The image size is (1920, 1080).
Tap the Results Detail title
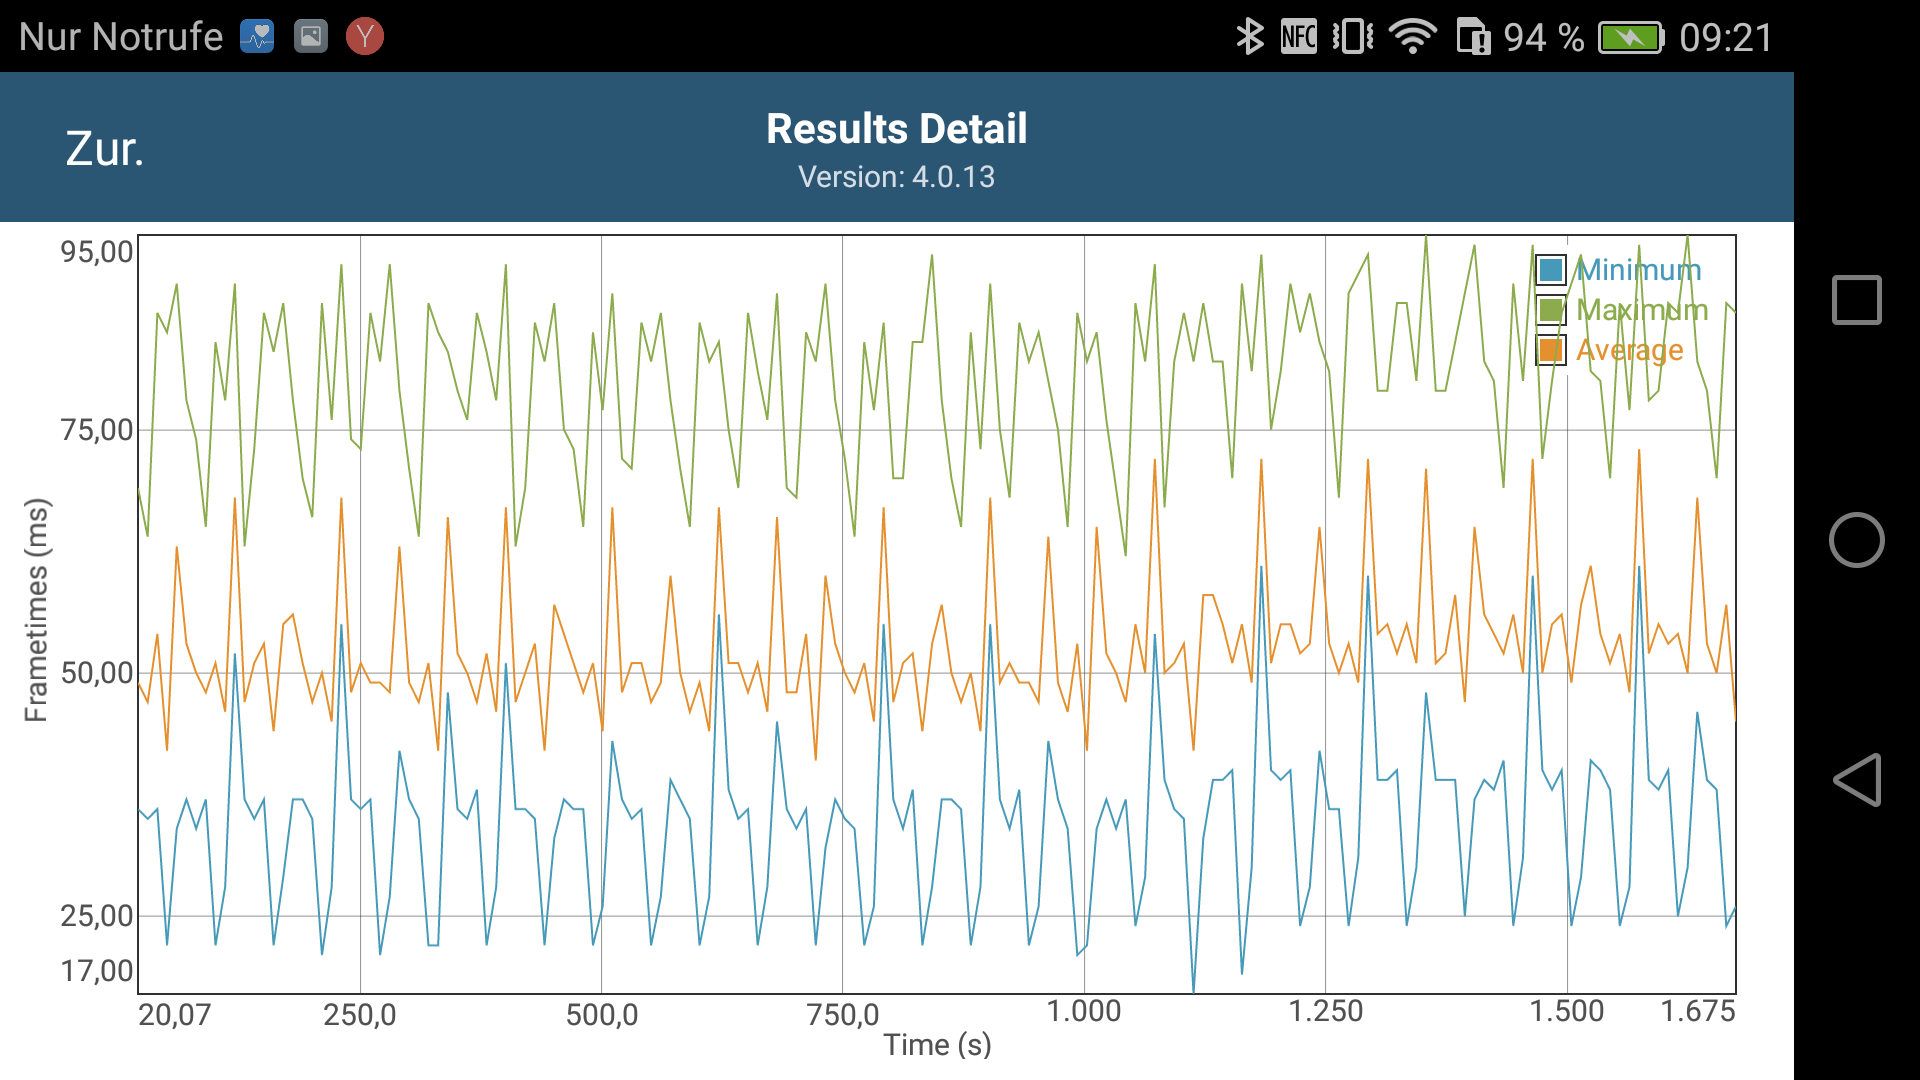point(896,129)
